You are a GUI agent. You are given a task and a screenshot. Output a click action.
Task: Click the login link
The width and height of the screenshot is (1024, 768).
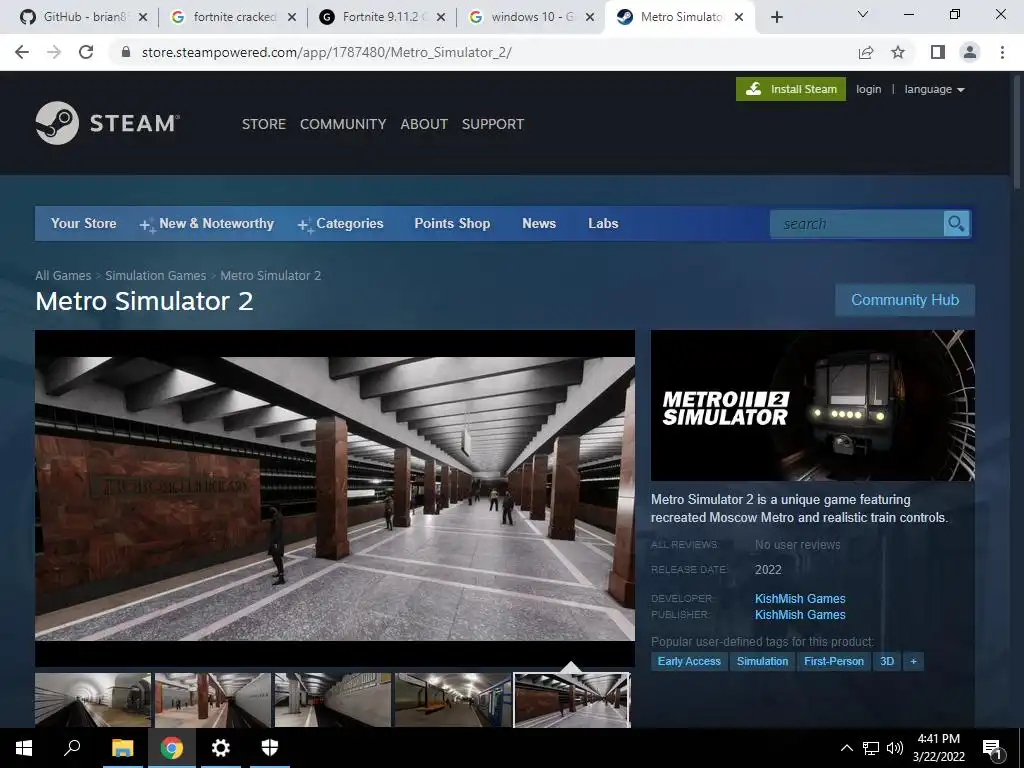868,89
